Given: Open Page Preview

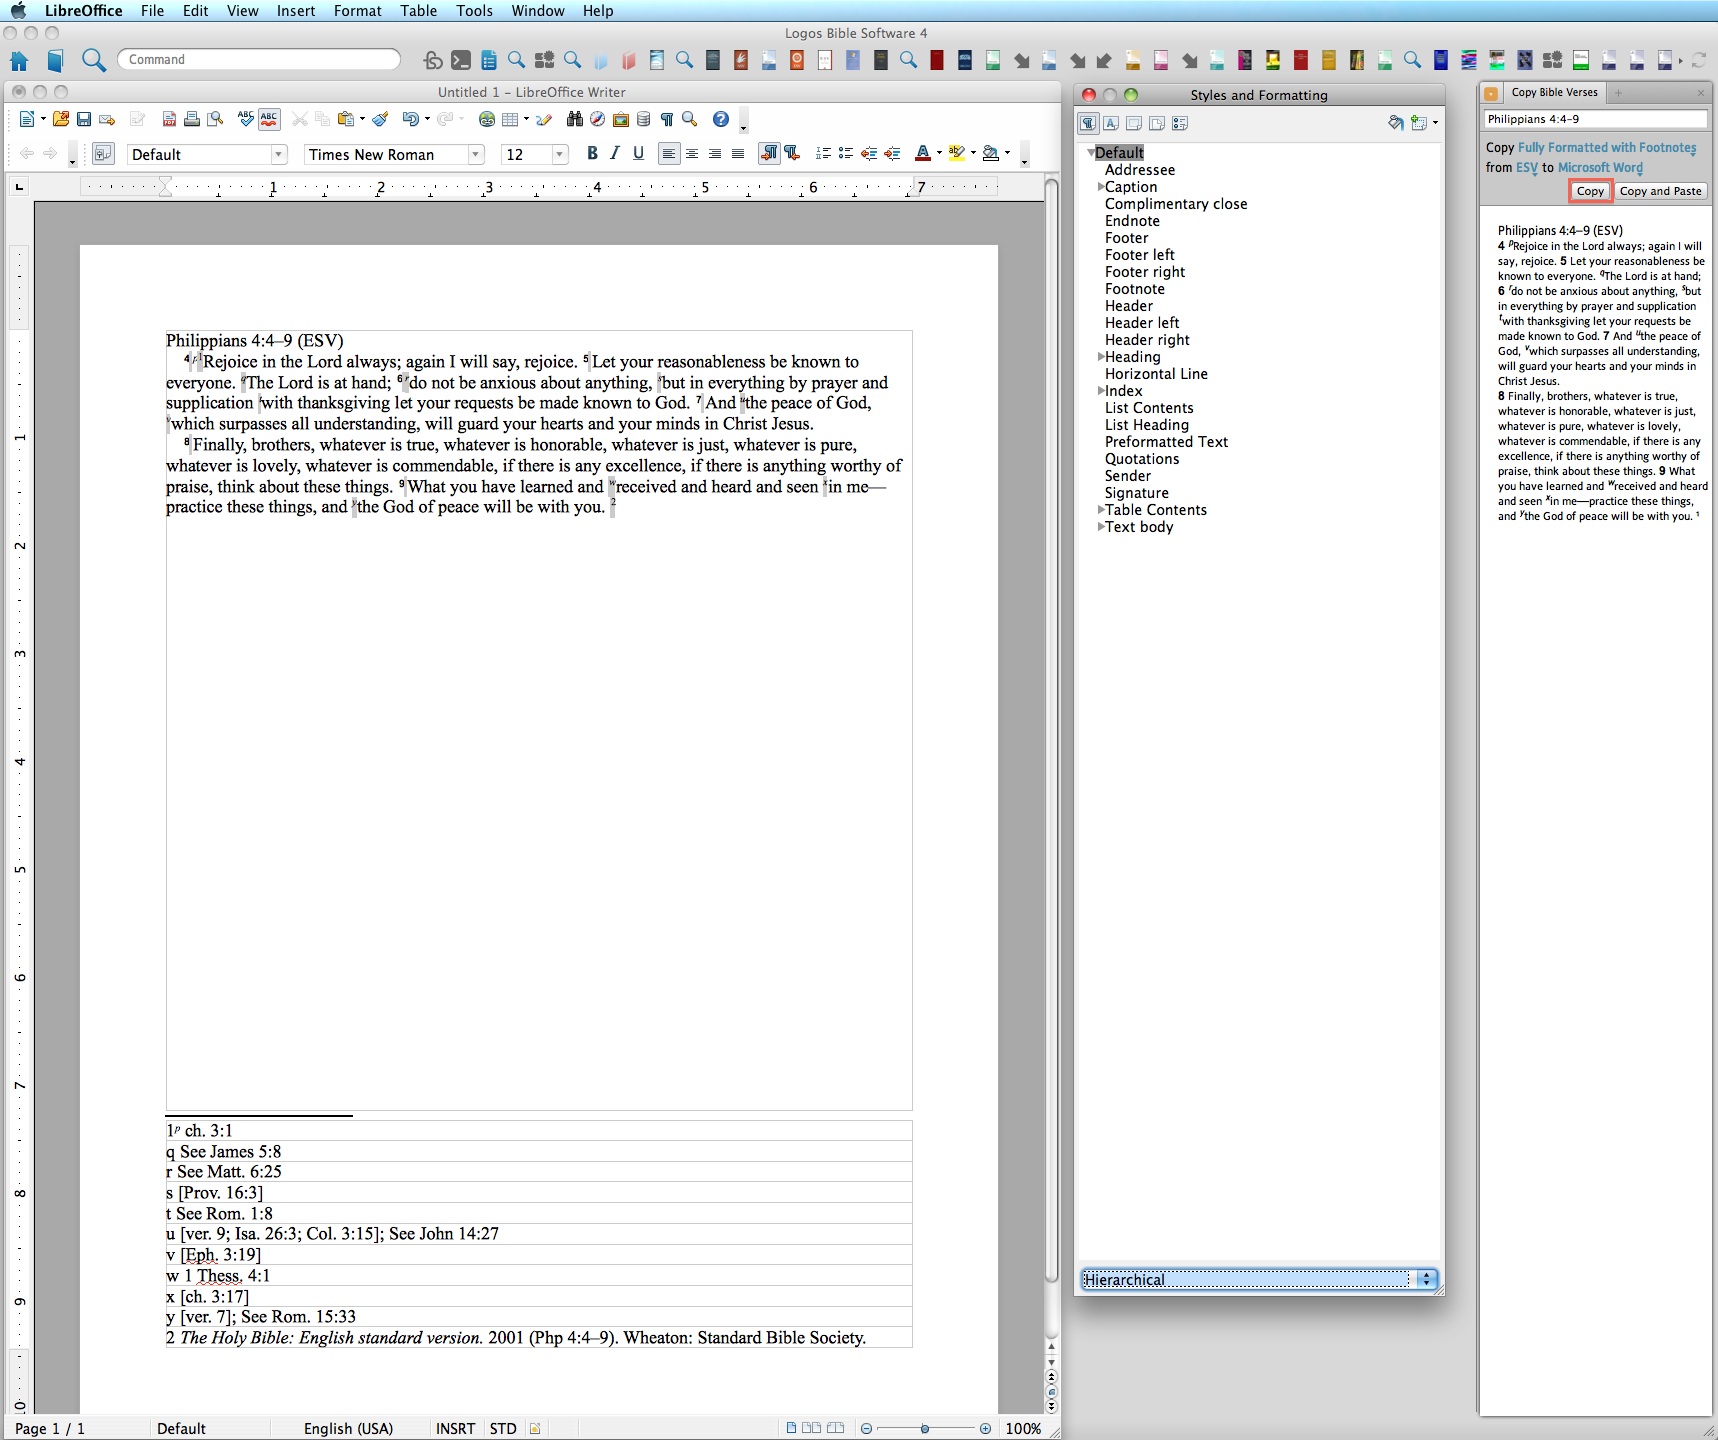Looking at the screenshot, I should tap(215, 120).
